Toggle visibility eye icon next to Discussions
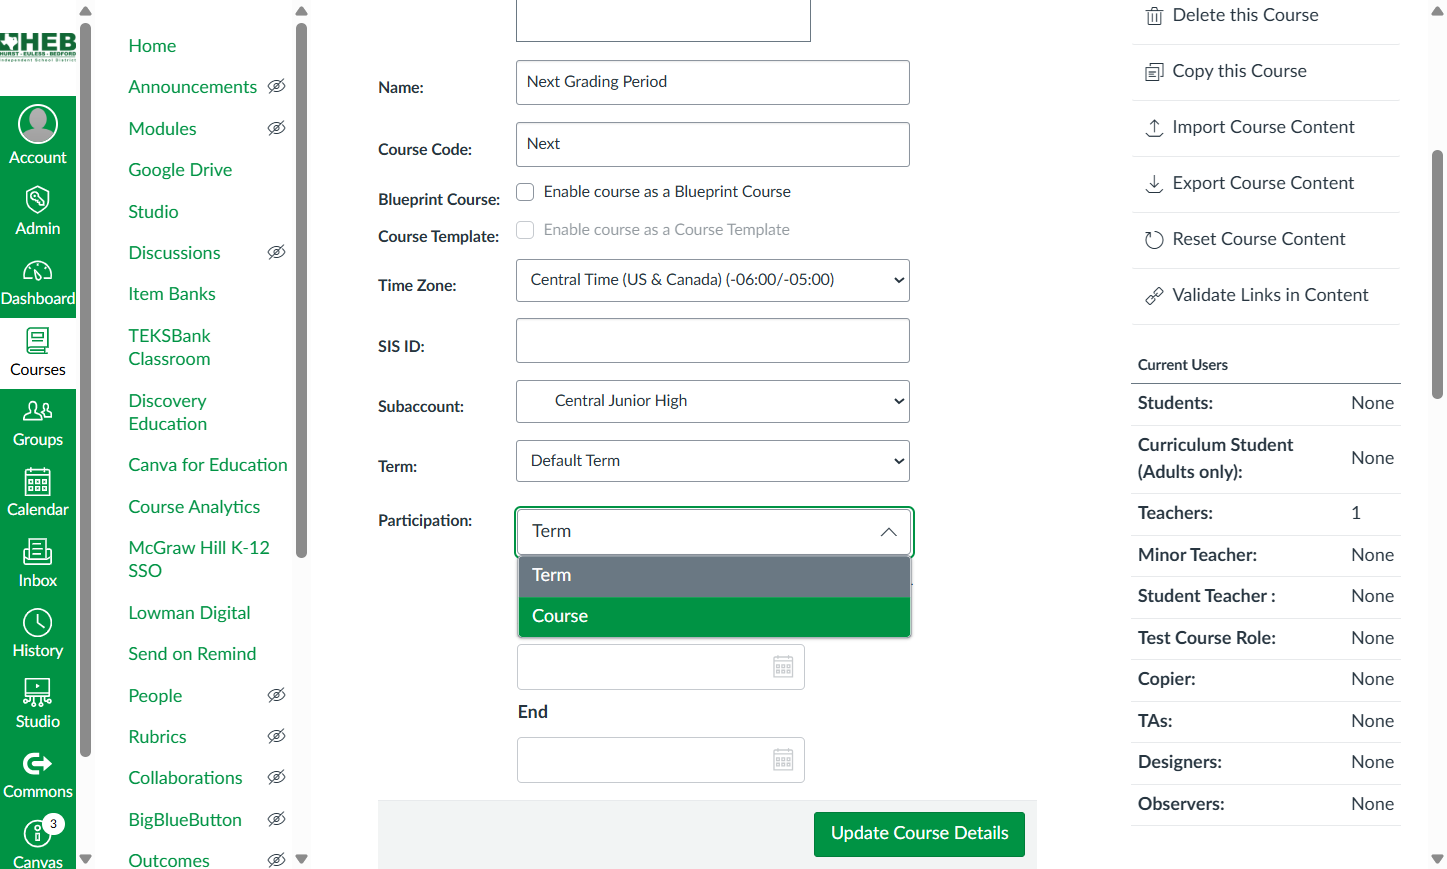 277,252
